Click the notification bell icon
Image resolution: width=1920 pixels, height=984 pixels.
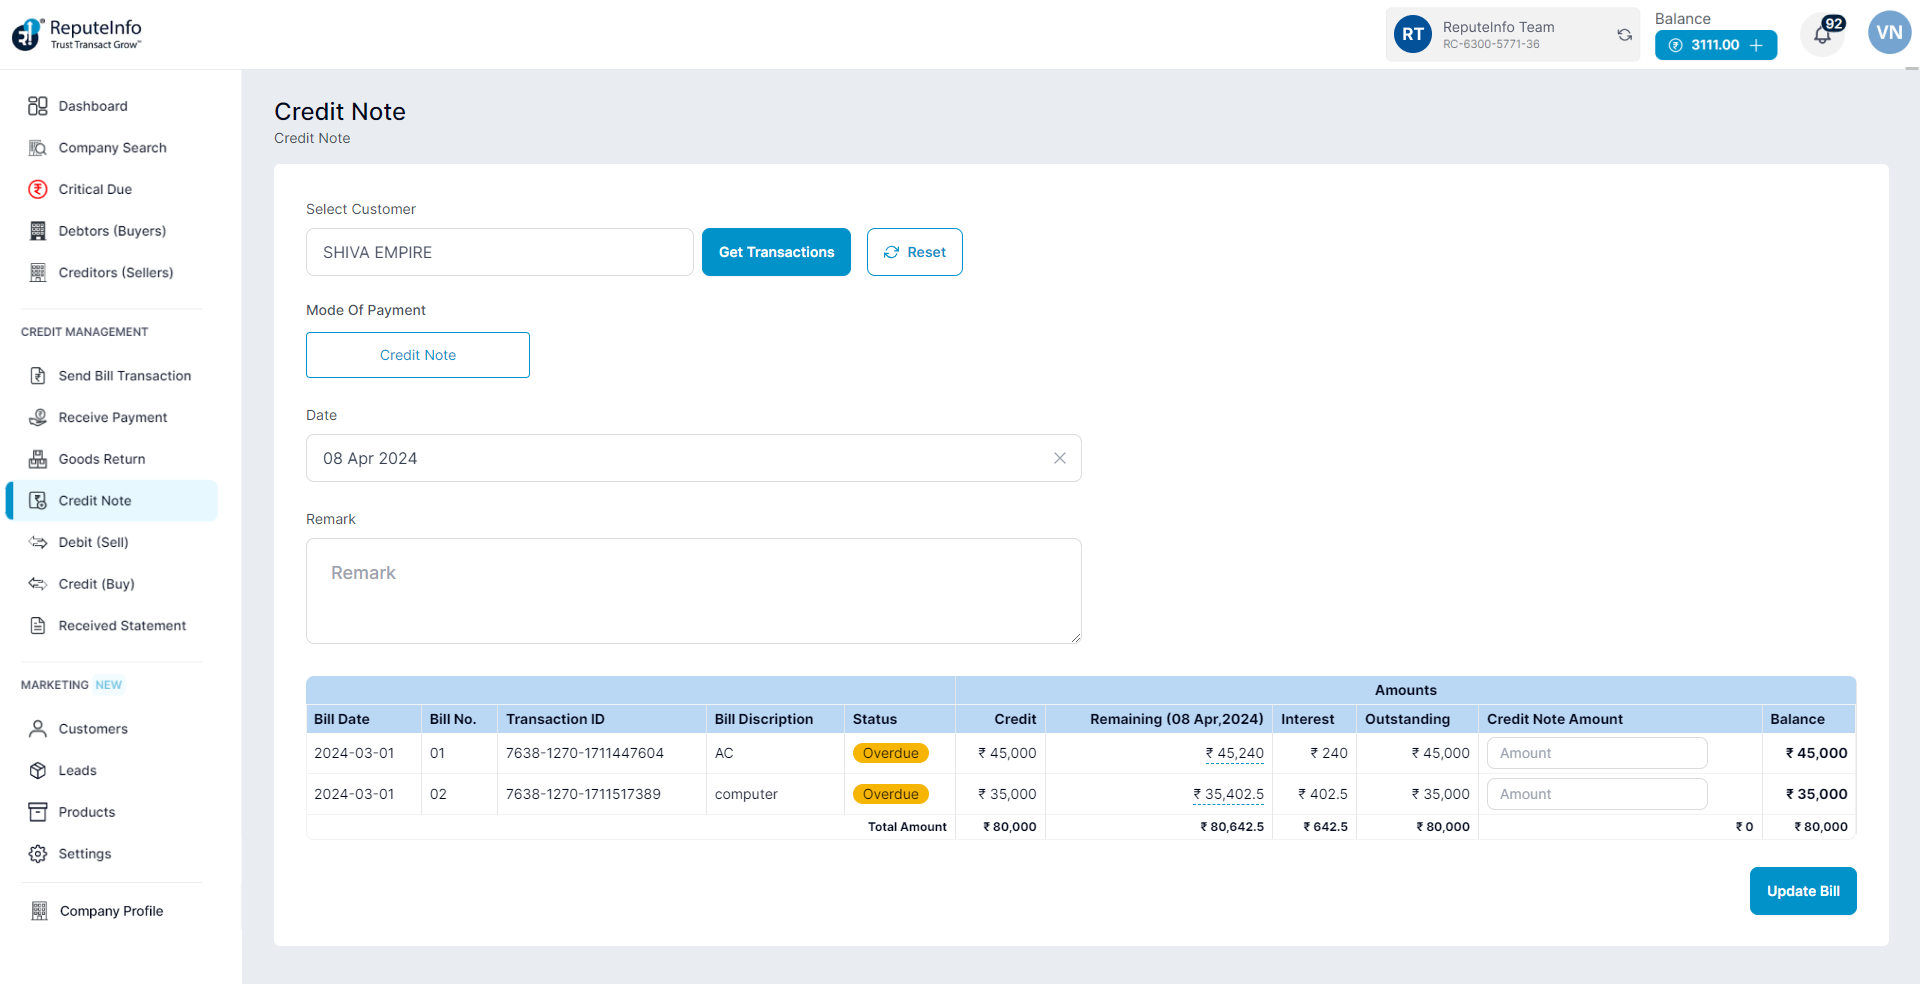pyautogui.click(x=1822, y=36)
